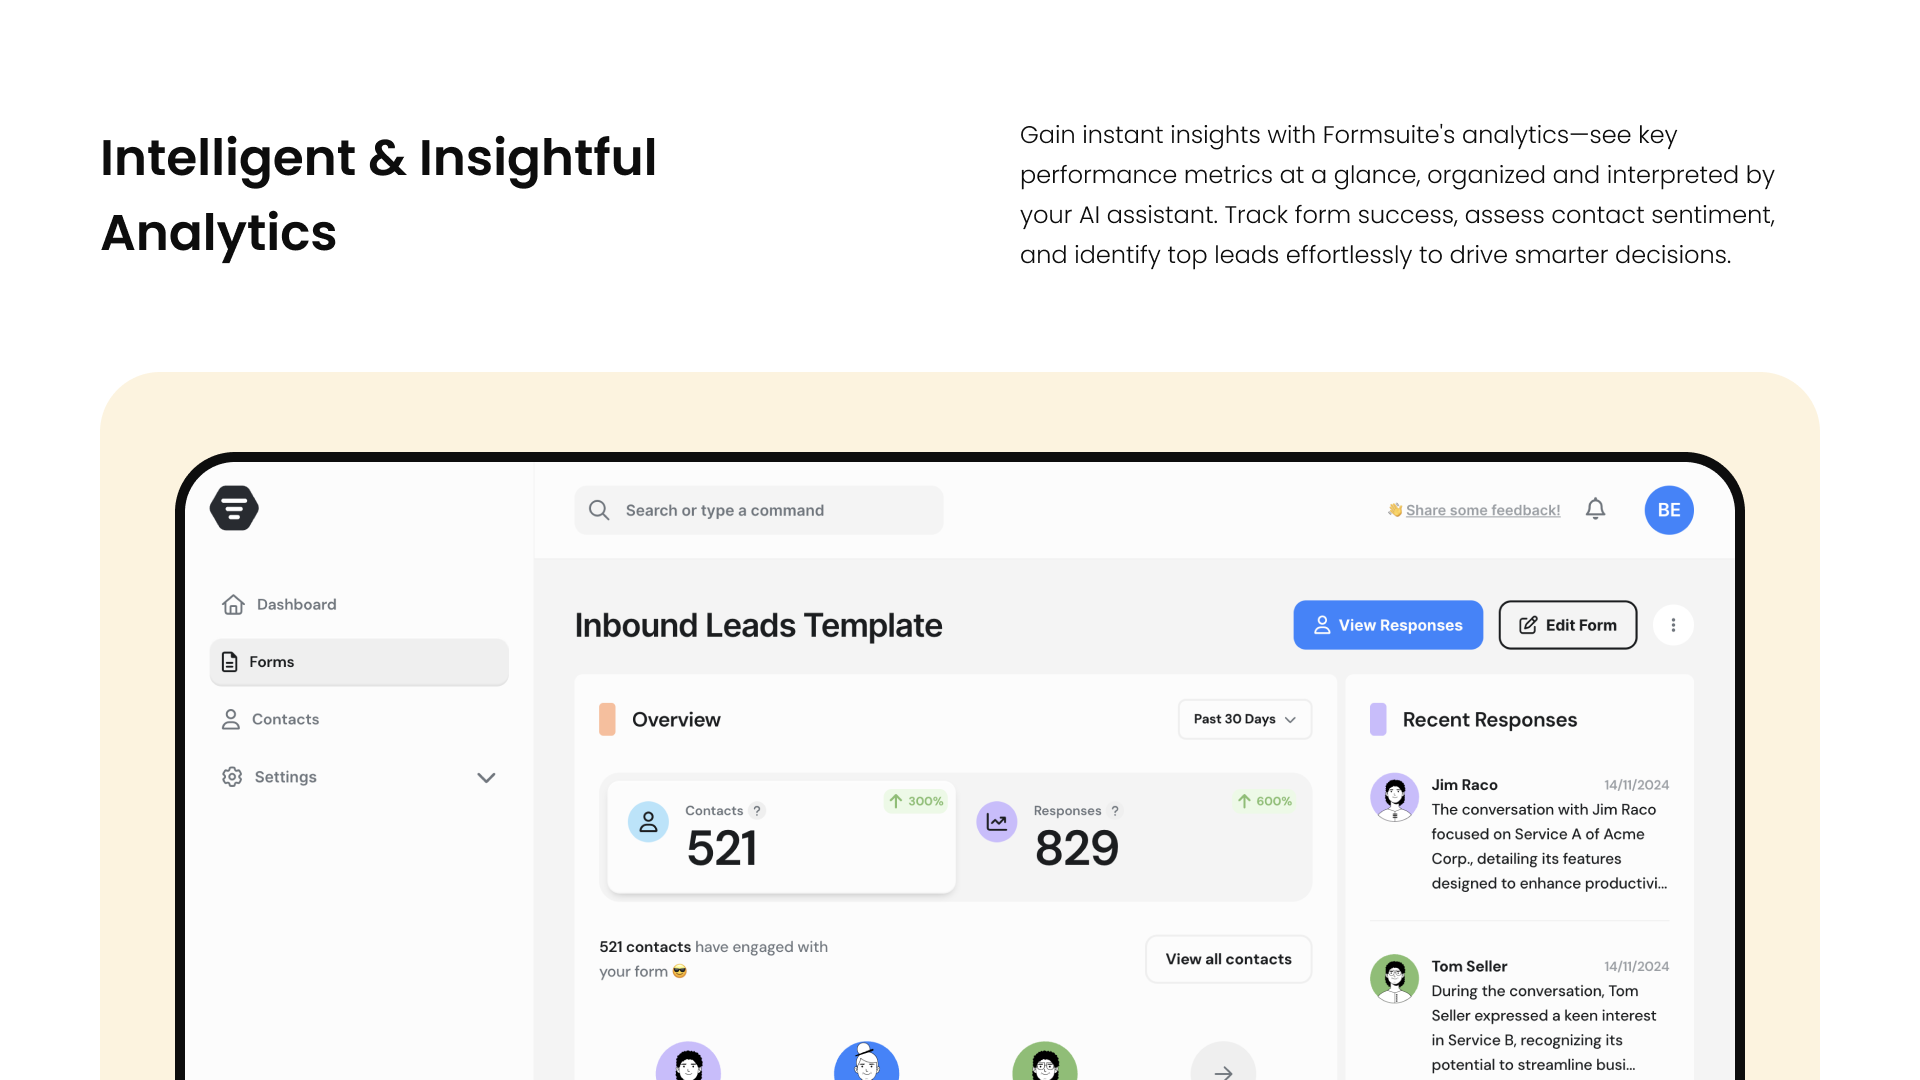Click the search command input field

click(x=758, y=510)
